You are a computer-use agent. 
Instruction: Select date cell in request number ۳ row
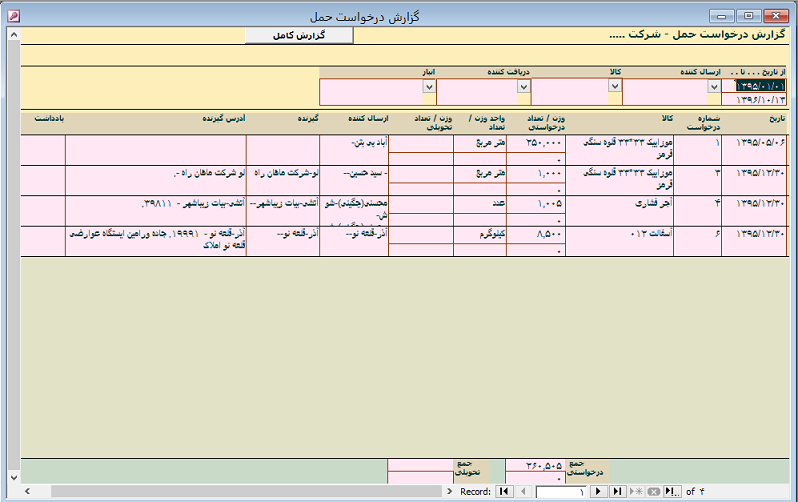click(754, 180)
